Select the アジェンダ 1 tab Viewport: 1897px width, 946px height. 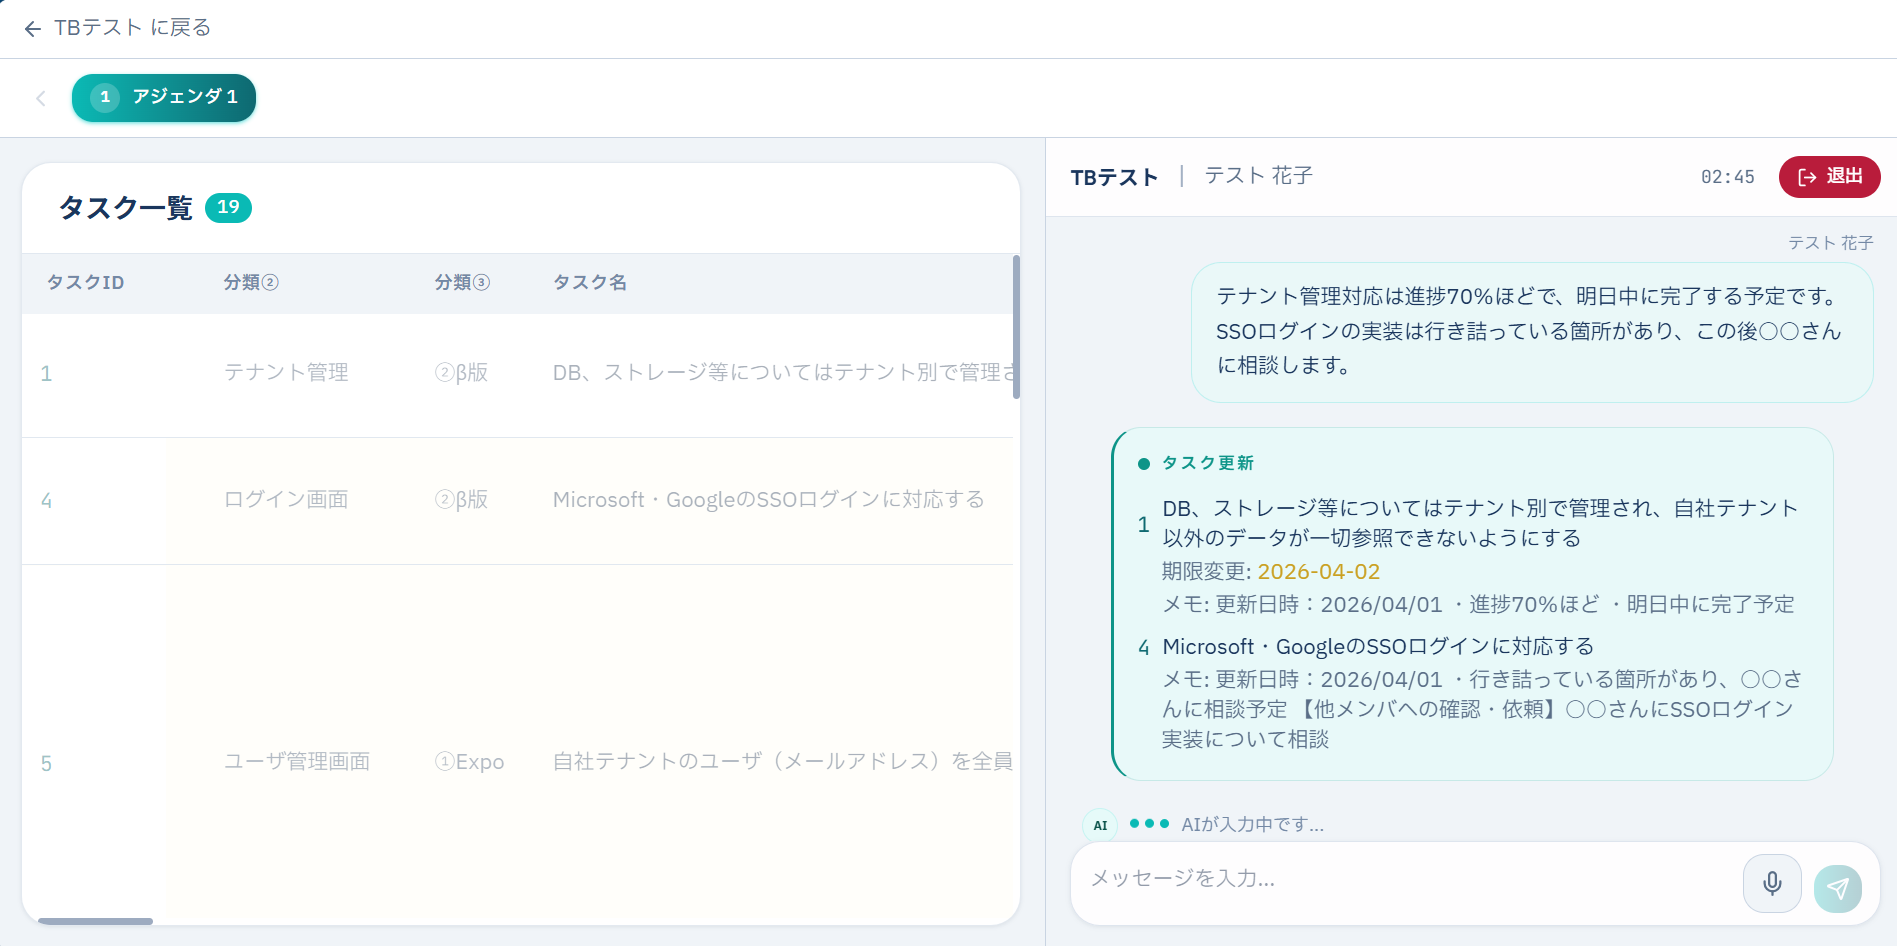[164, 98]
